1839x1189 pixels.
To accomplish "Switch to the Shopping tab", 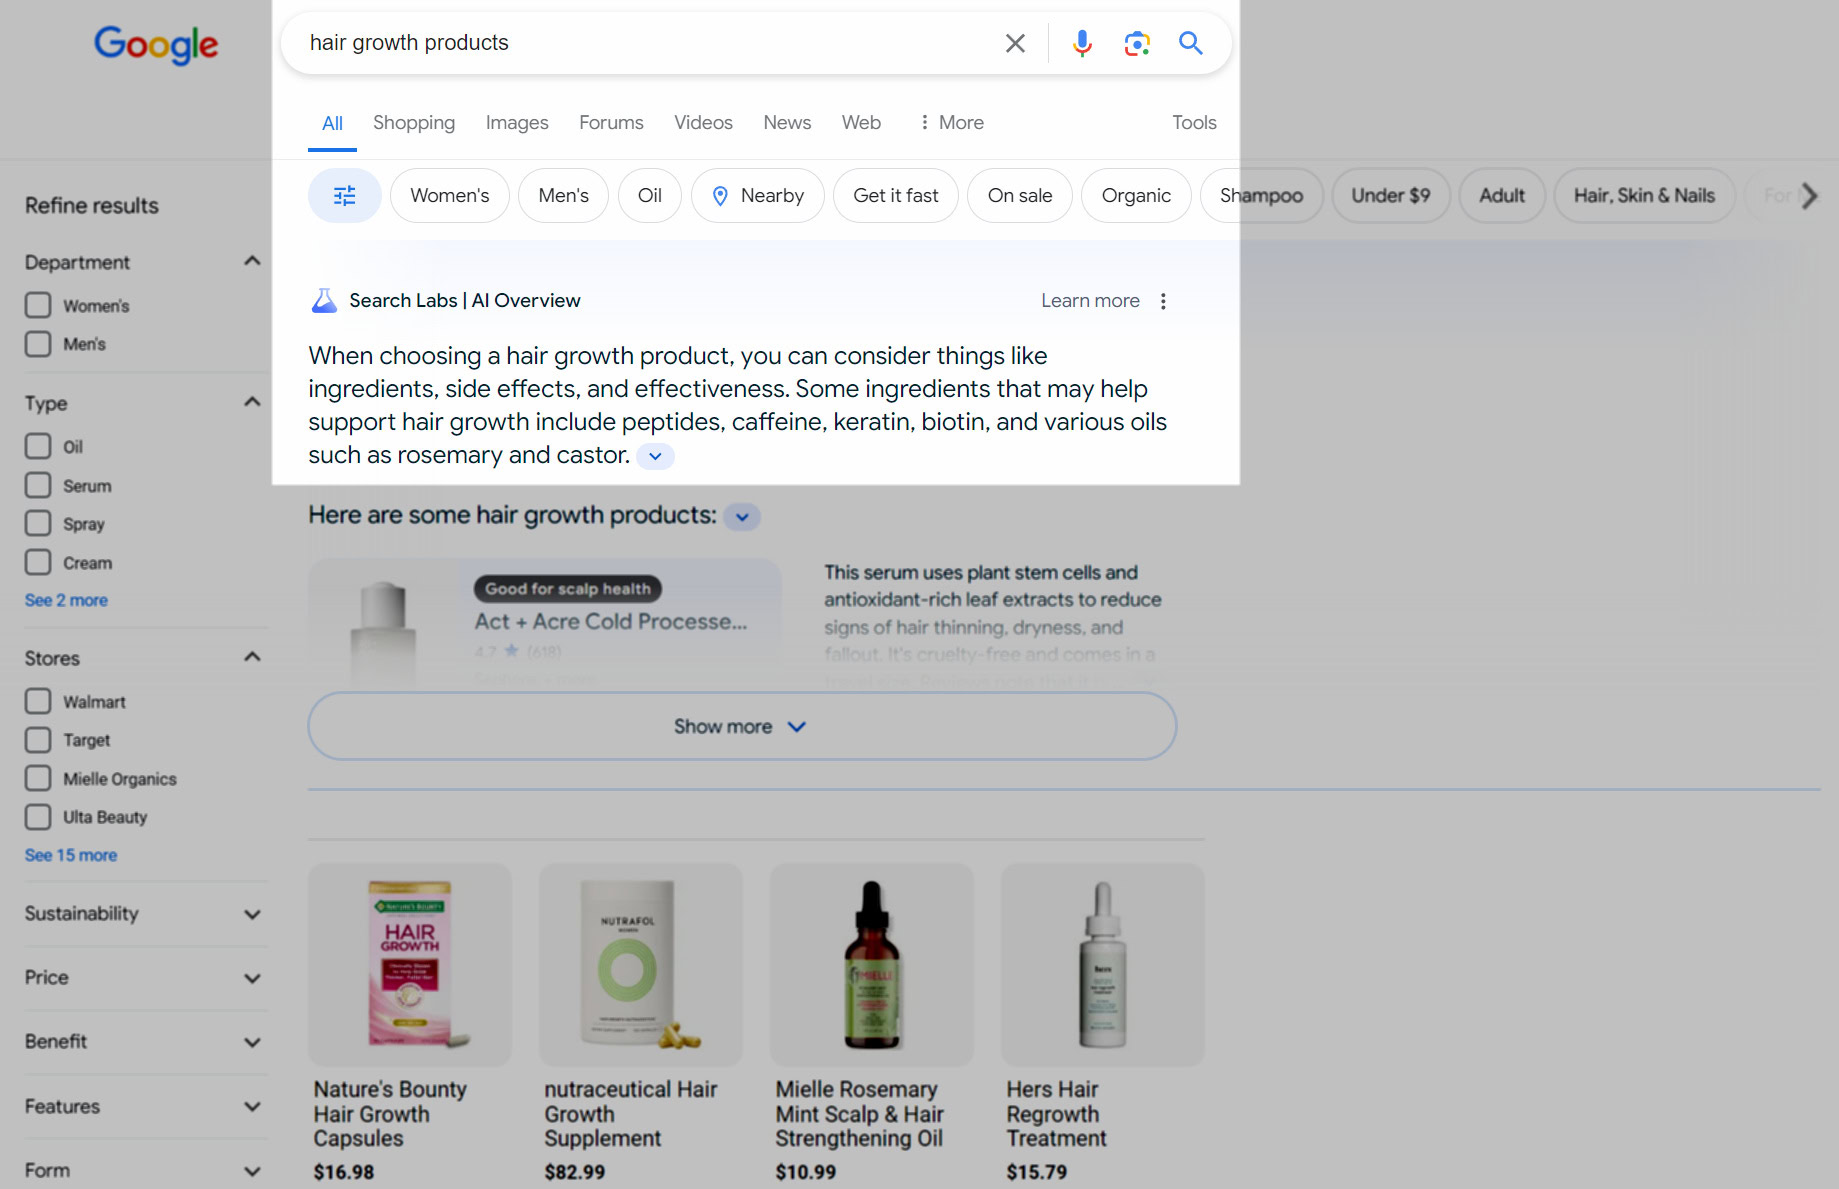I will (x=414, y=123).
